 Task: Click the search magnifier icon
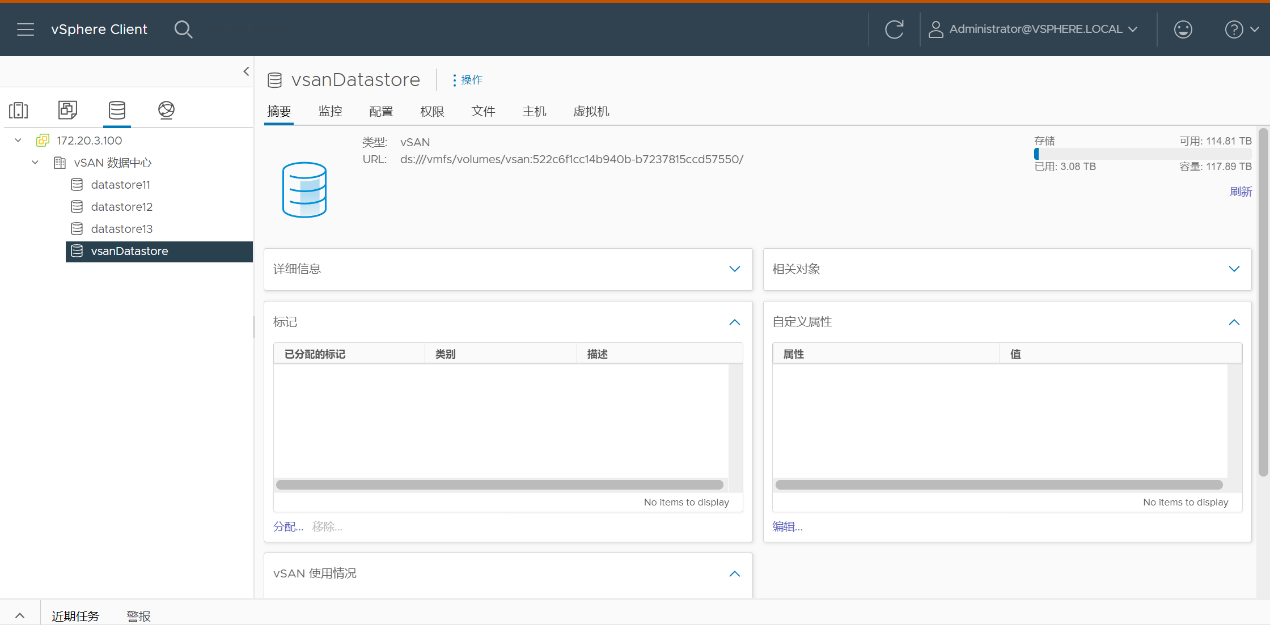pos(183,29)
